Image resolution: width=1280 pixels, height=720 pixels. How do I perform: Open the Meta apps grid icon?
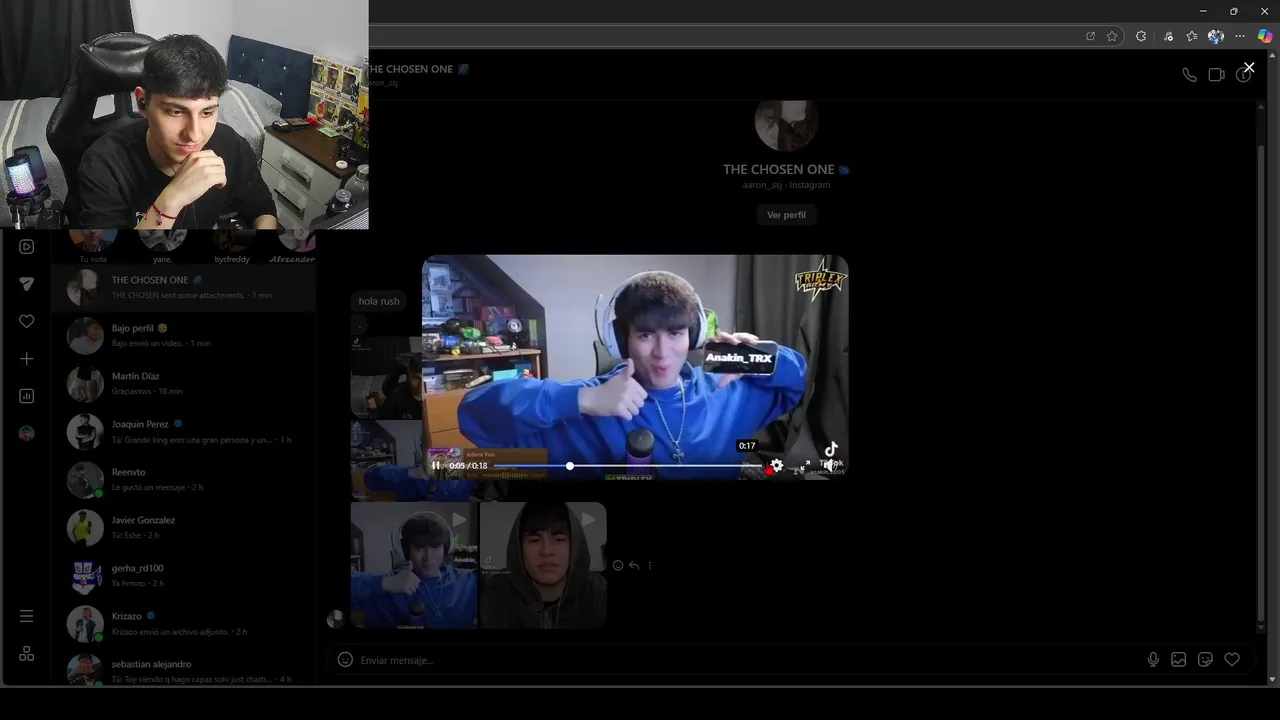point(27,653)
